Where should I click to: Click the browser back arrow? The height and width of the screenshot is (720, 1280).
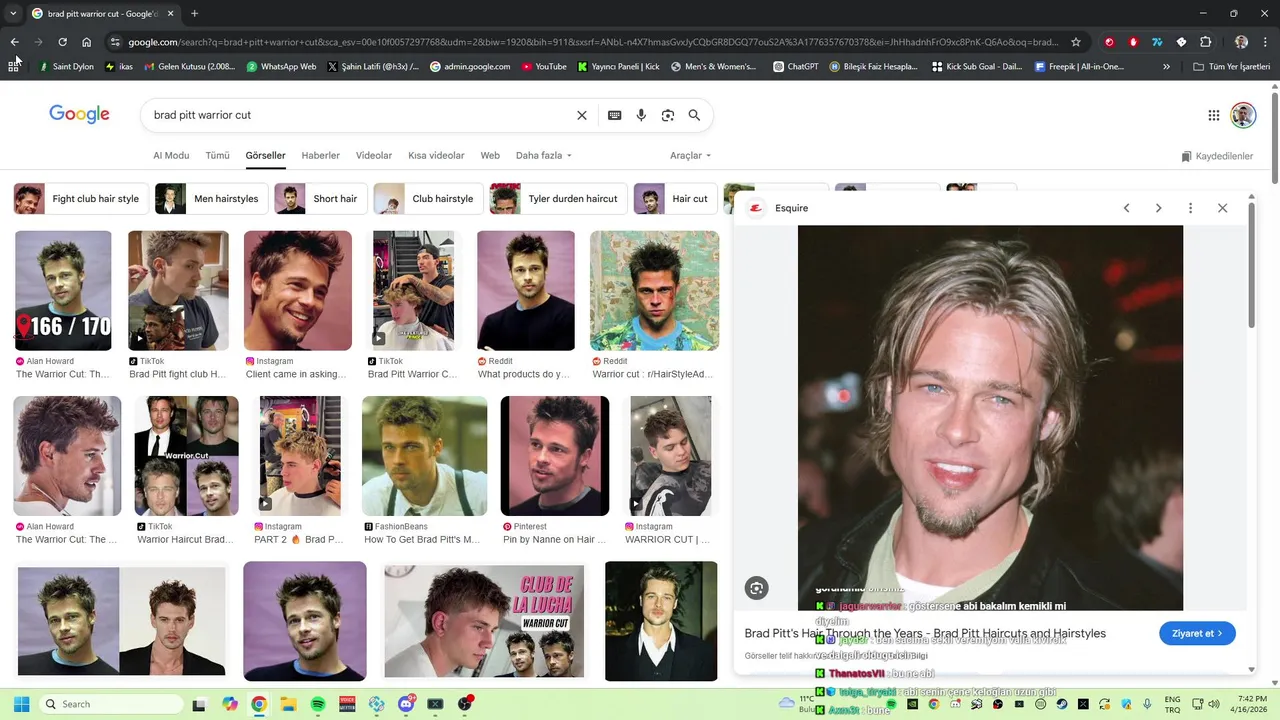click(14, 42)
